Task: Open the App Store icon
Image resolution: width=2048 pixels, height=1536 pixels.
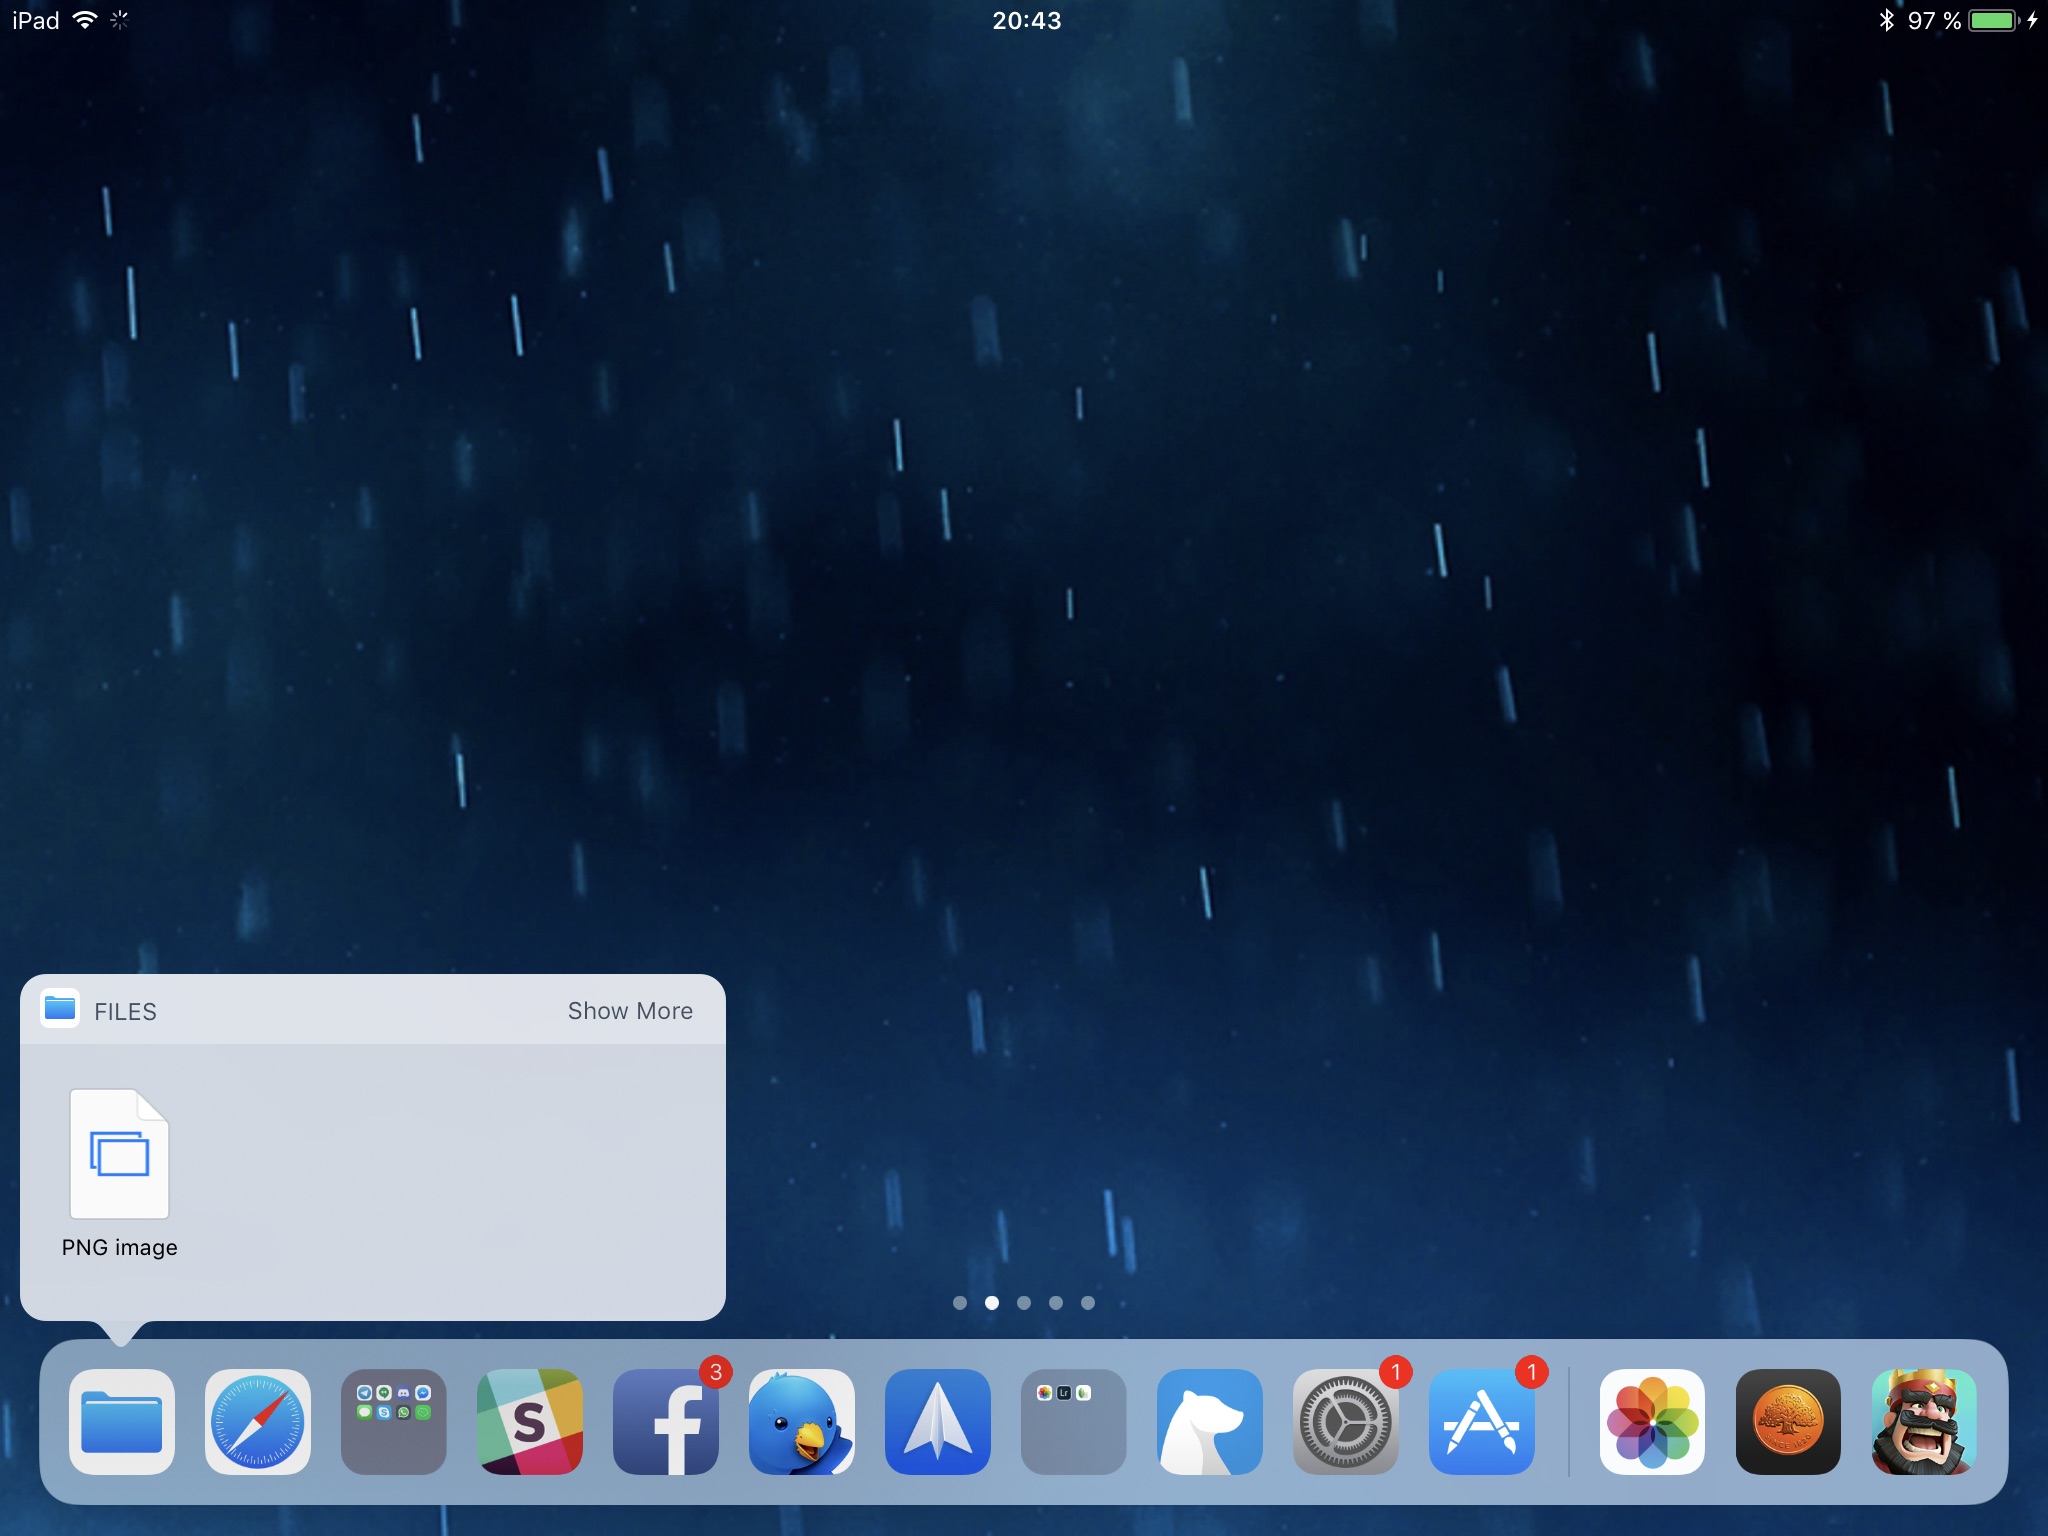Action: pyautogui.click(x=1481, y=1421)
